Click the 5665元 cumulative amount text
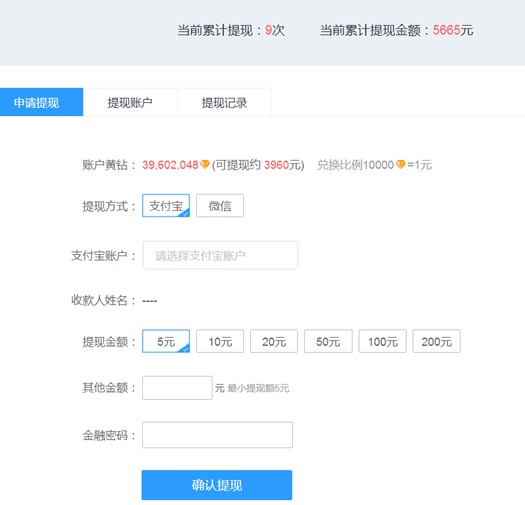525x505 pixels. pyautogui.click(x=453, y=30)
